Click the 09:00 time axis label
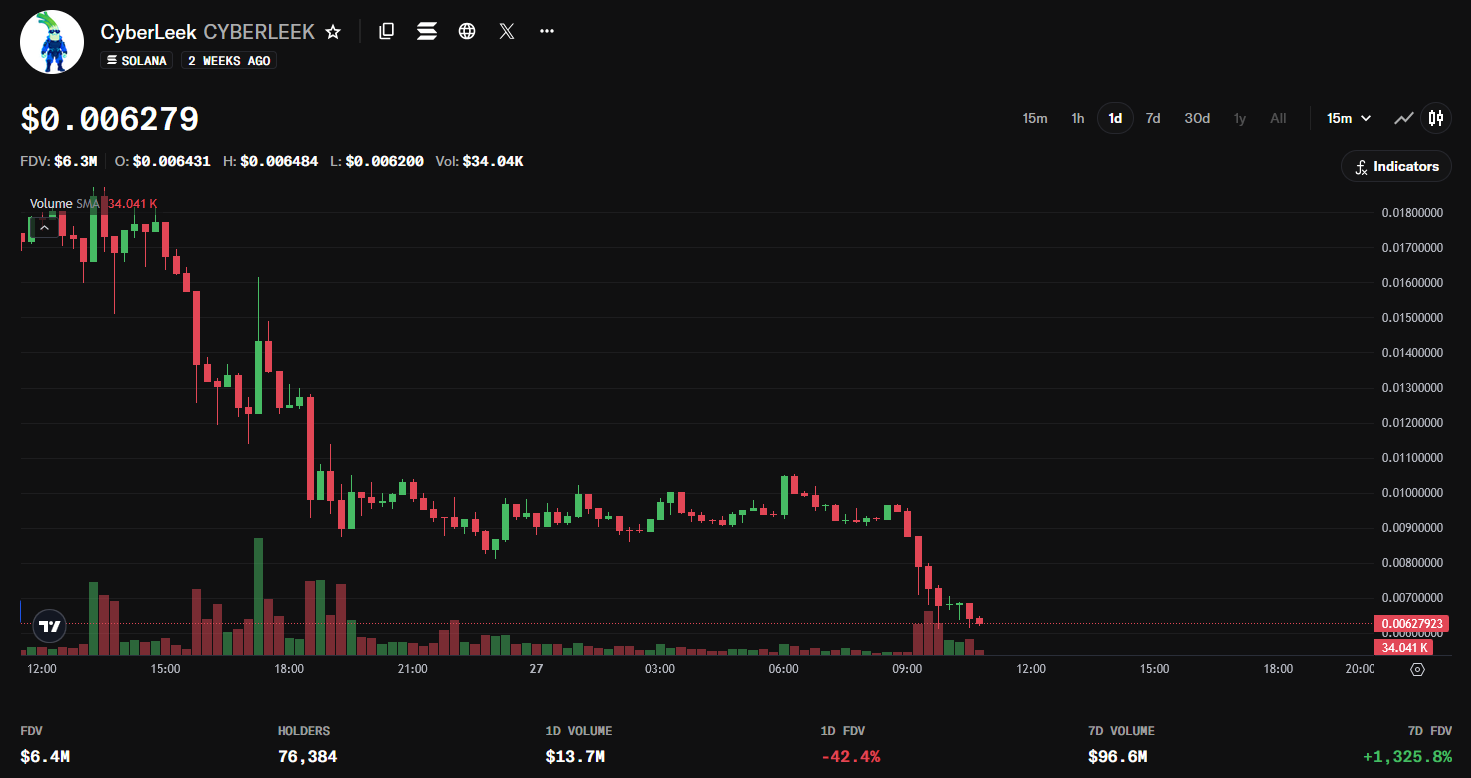 click(x=907, y=669)
